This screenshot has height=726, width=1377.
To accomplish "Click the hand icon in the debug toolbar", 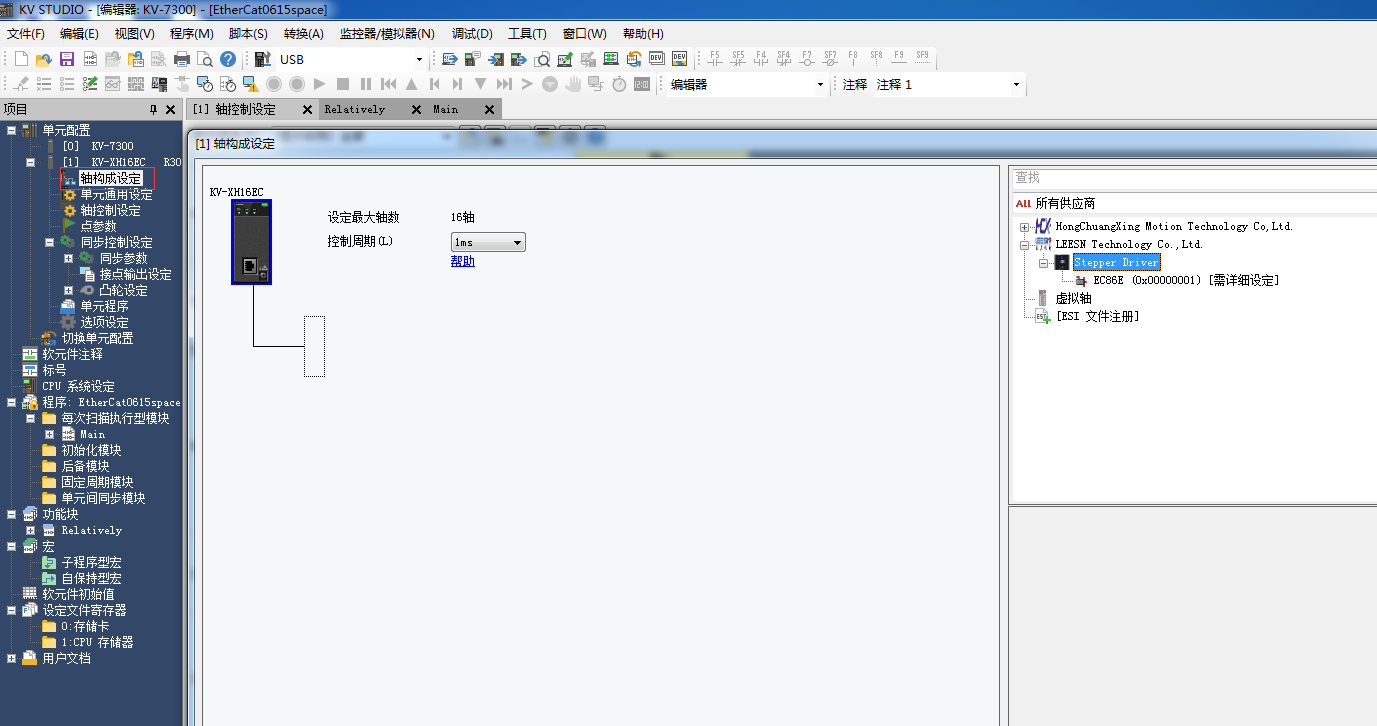I will click(x=573, y=84).
